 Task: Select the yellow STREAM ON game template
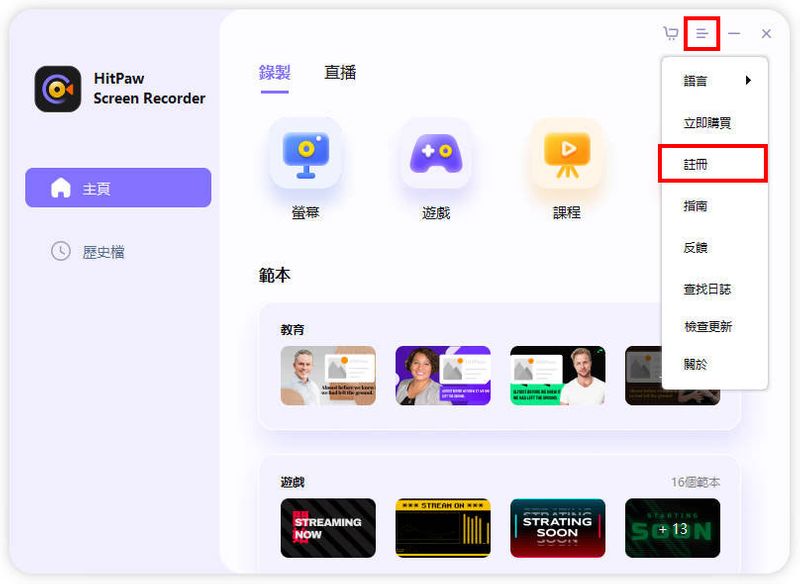pos(443,528)
